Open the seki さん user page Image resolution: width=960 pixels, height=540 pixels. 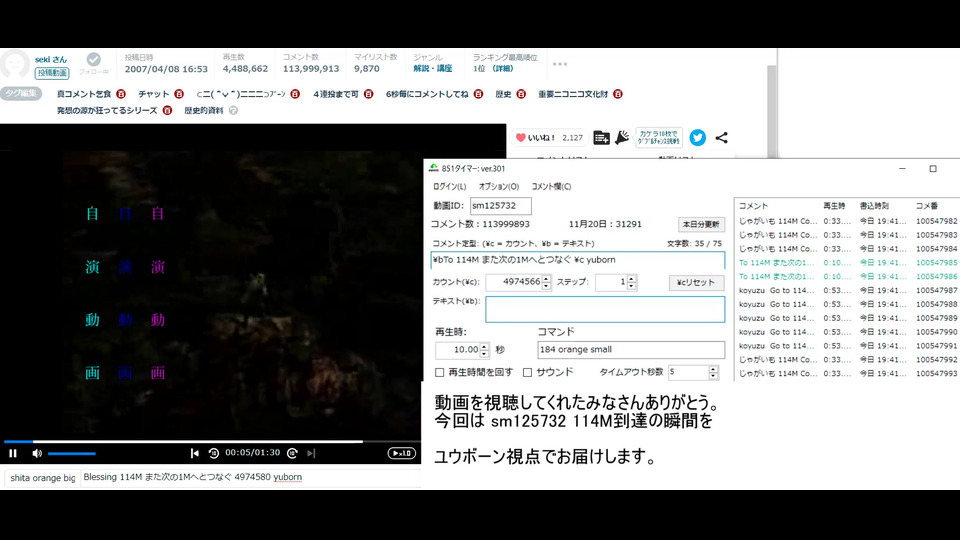click(x=51, y=59)
